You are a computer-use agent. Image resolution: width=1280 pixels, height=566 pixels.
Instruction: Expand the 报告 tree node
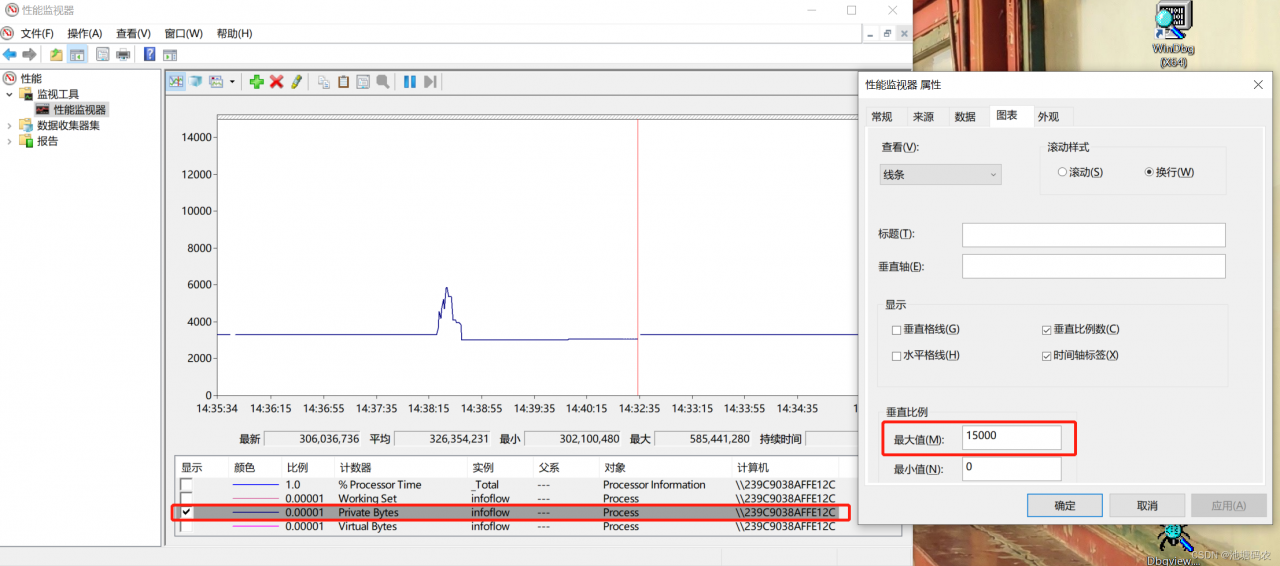10,141
